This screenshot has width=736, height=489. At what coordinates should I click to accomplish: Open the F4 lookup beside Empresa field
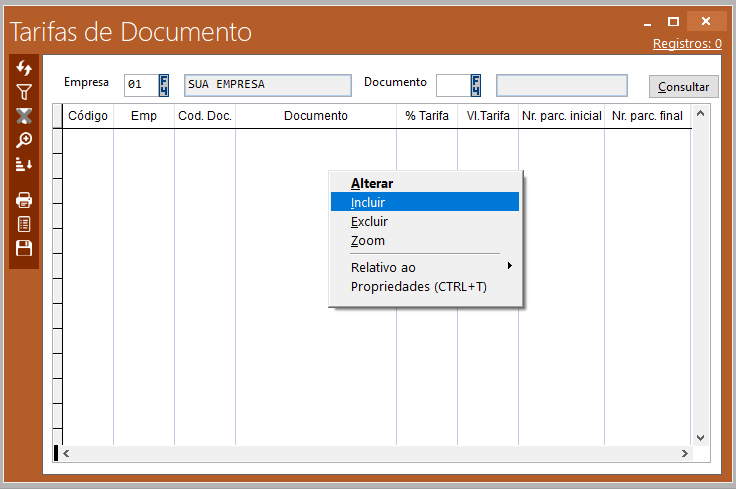tap(164, 85)
